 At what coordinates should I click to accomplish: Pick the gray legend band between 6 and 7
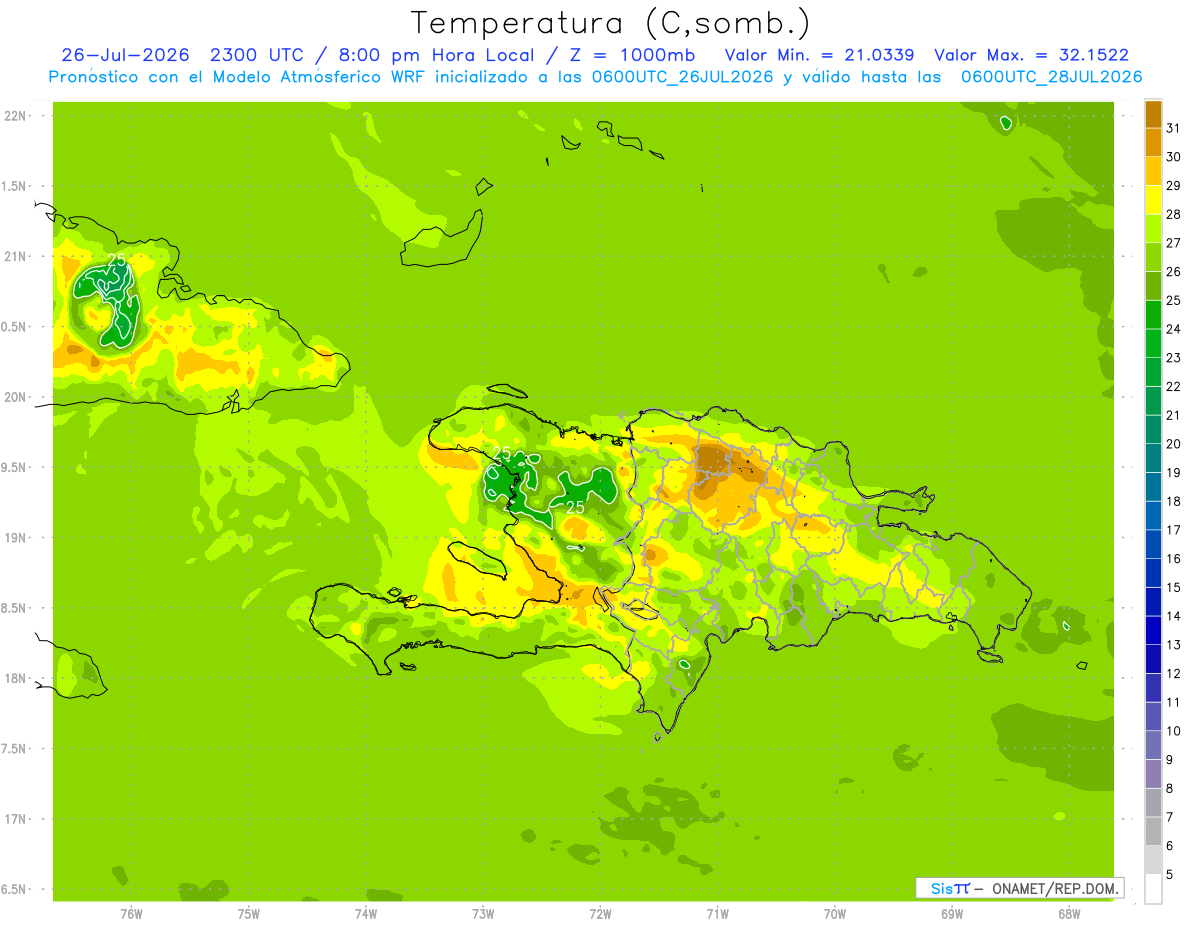coord(1153,831)
